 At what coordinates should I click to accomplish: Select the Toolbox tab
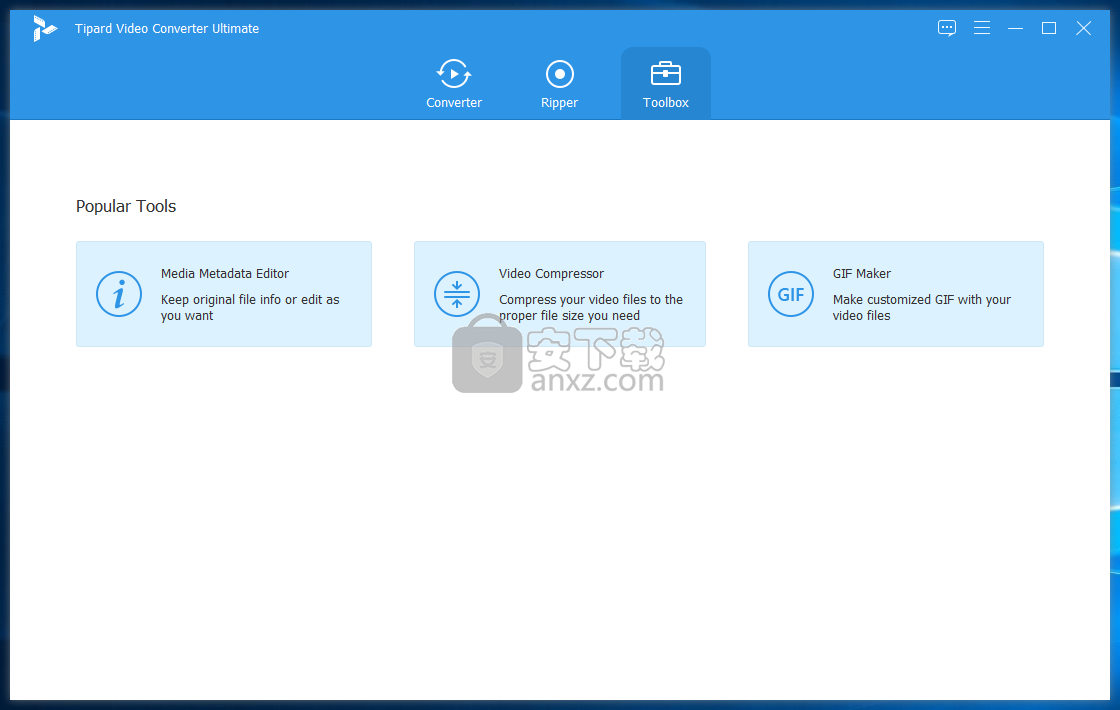666,84
